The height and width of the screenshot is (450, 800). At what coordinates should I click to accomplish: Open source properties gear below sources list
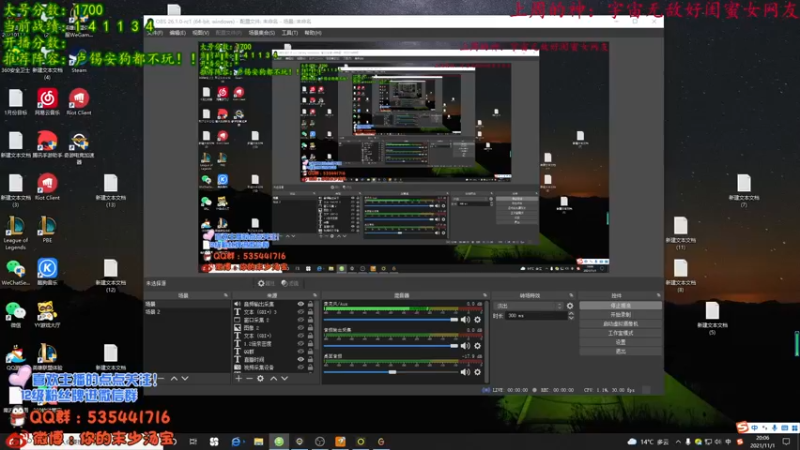coord(260,379)
